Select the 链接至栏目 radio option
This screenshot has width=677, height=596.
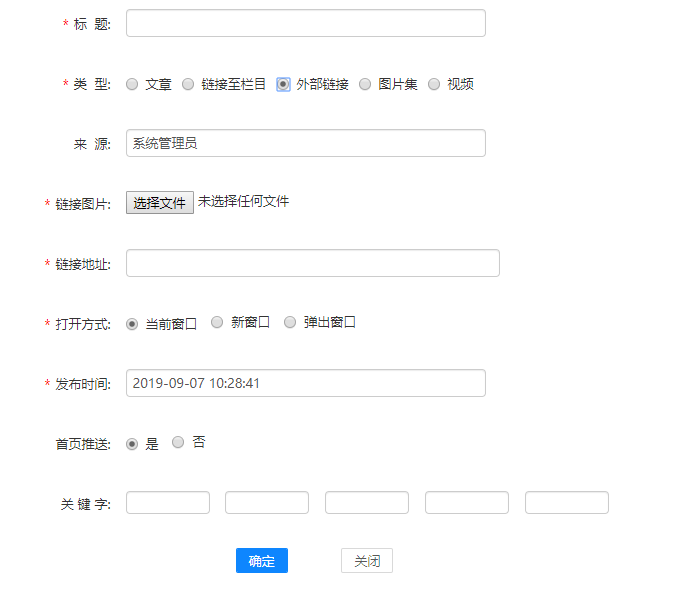(x=188, y=85)
